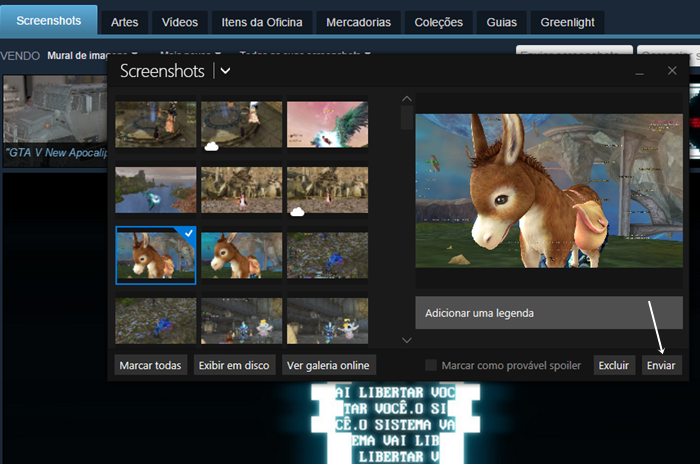Select rocky ruins thumbnail without cloud icon

tap(242, 190)
